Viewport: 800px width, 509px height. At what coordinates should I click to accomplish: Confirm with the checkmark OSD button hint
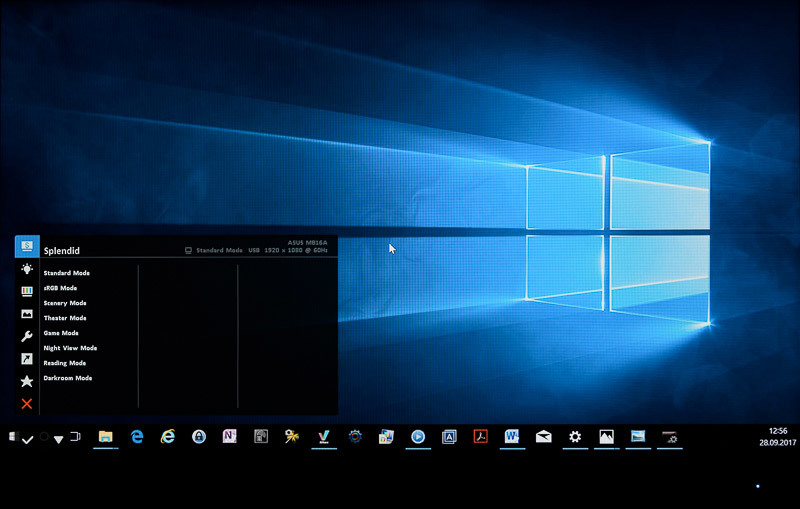(x=28, y=439)
